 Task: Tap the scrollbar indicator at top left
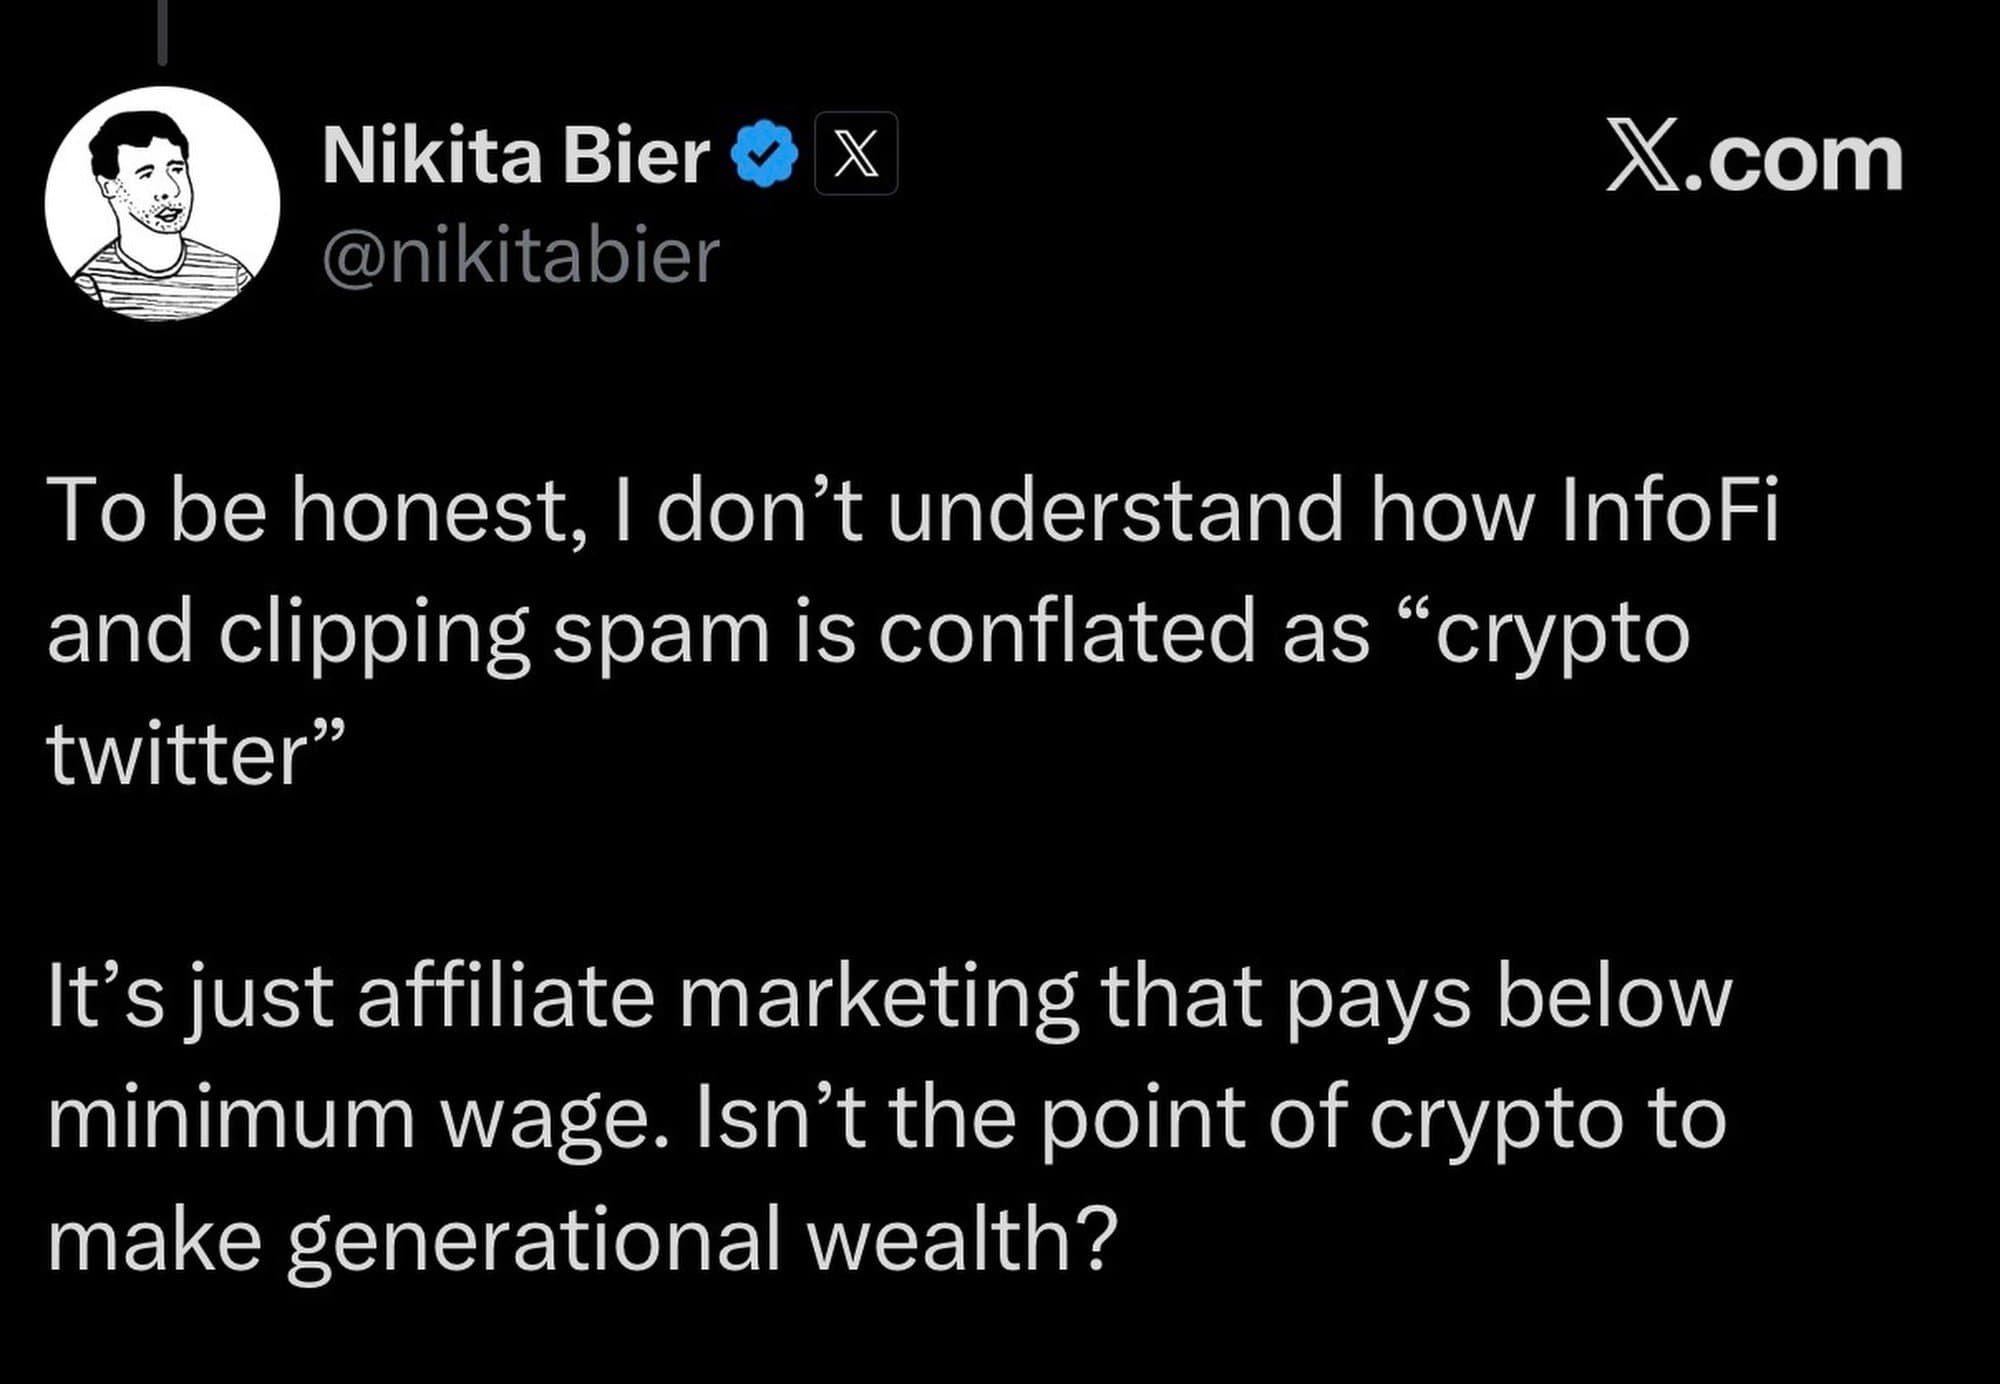(163, 30)
